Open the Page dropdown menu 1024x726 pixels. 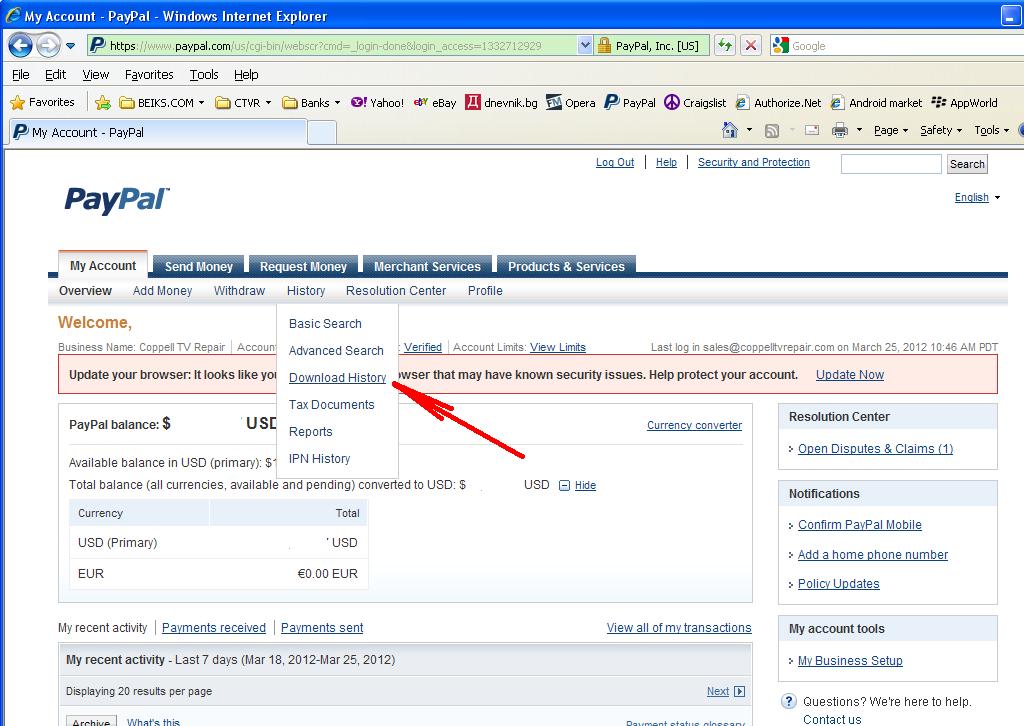click(891, 131)
